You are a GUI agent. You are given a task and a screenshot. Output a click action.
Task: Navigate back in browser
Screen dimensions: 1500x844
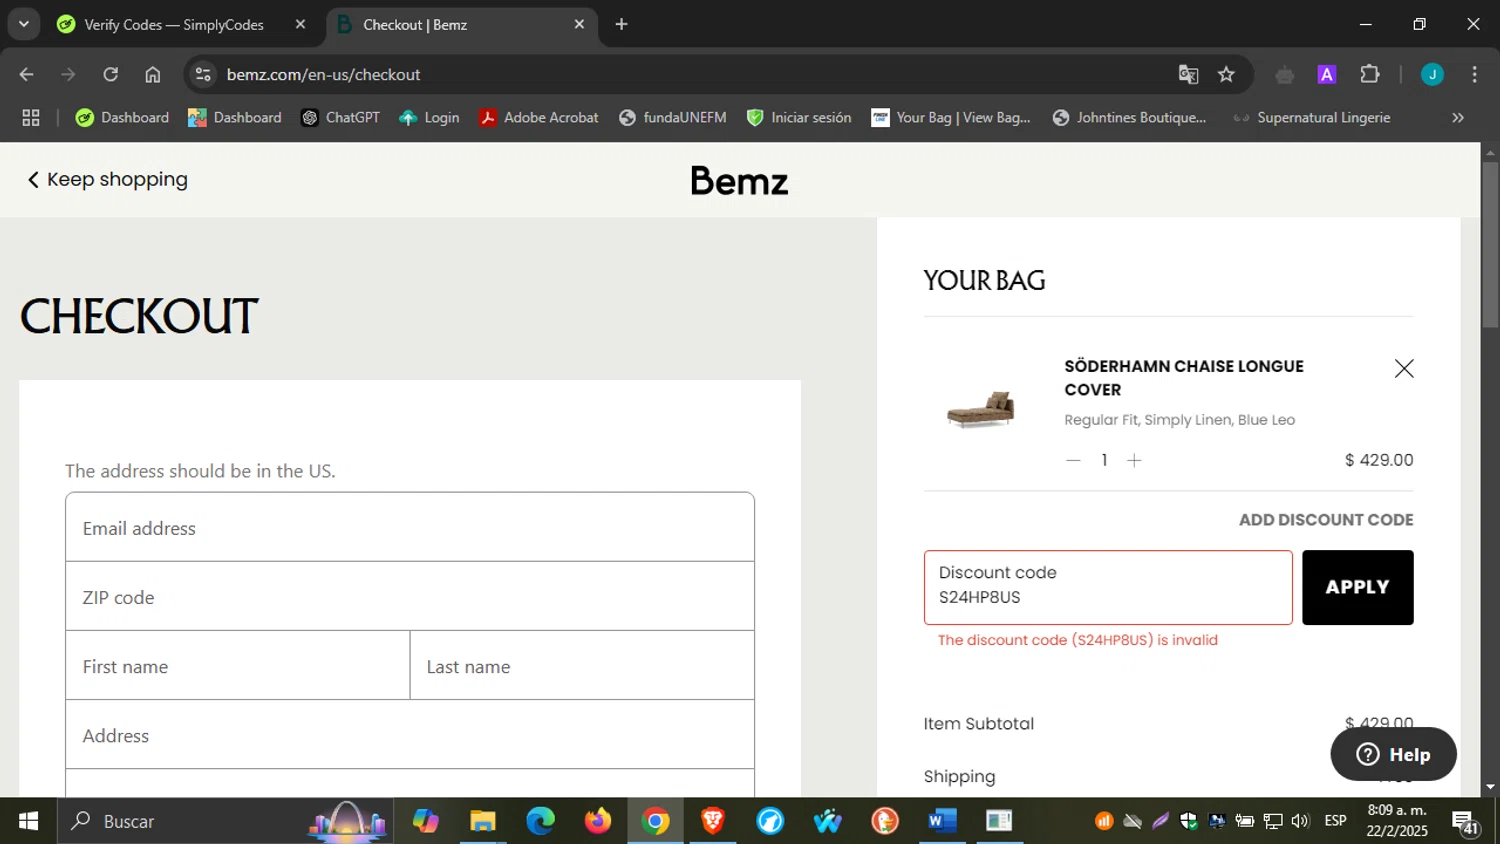27,75
